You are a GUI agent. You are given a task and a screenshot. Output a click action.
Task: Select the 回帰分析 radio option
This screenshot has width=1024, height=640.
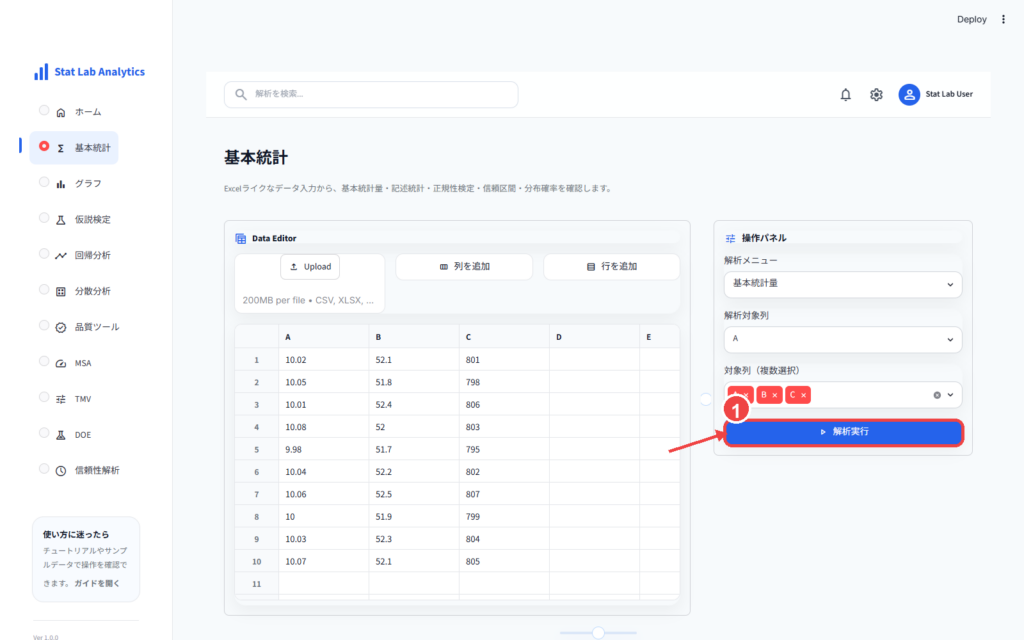click(44, 253)
